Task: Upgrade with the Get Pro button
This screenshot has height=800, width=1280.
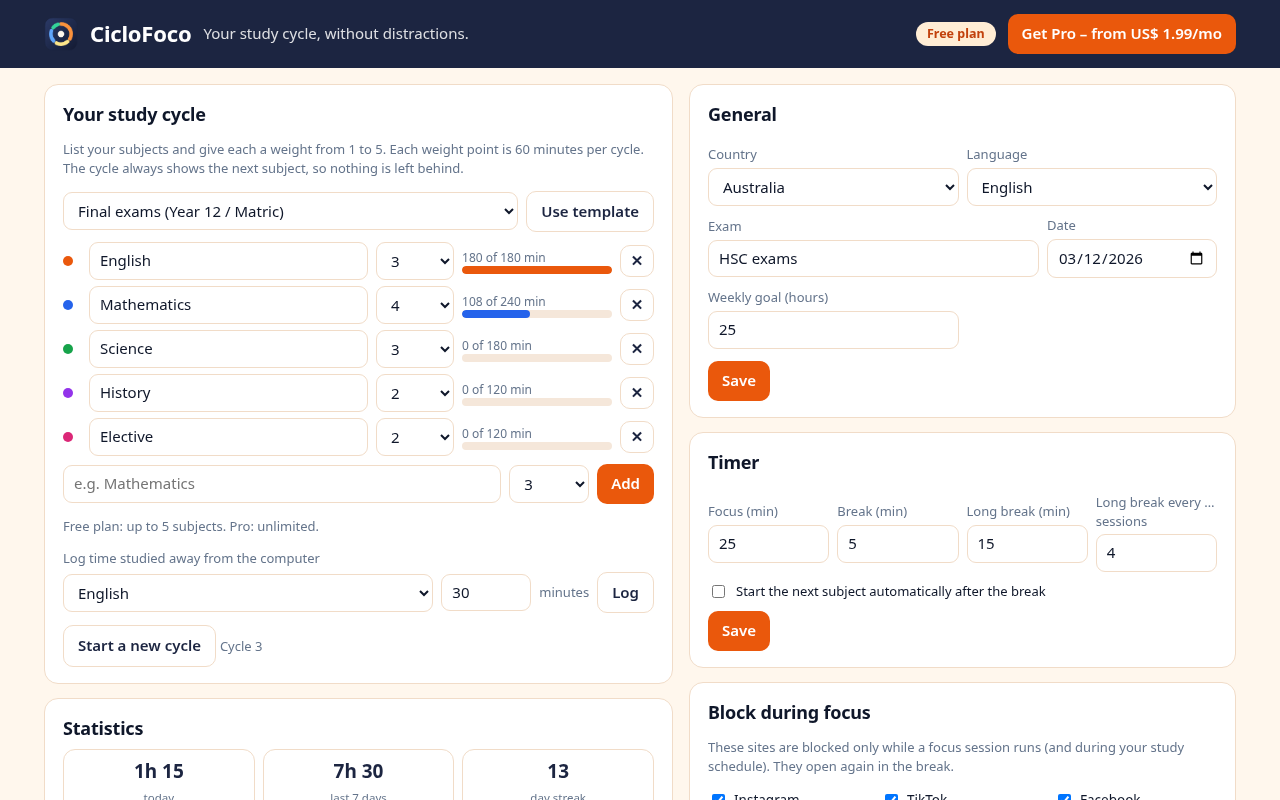Action: 1122,34
